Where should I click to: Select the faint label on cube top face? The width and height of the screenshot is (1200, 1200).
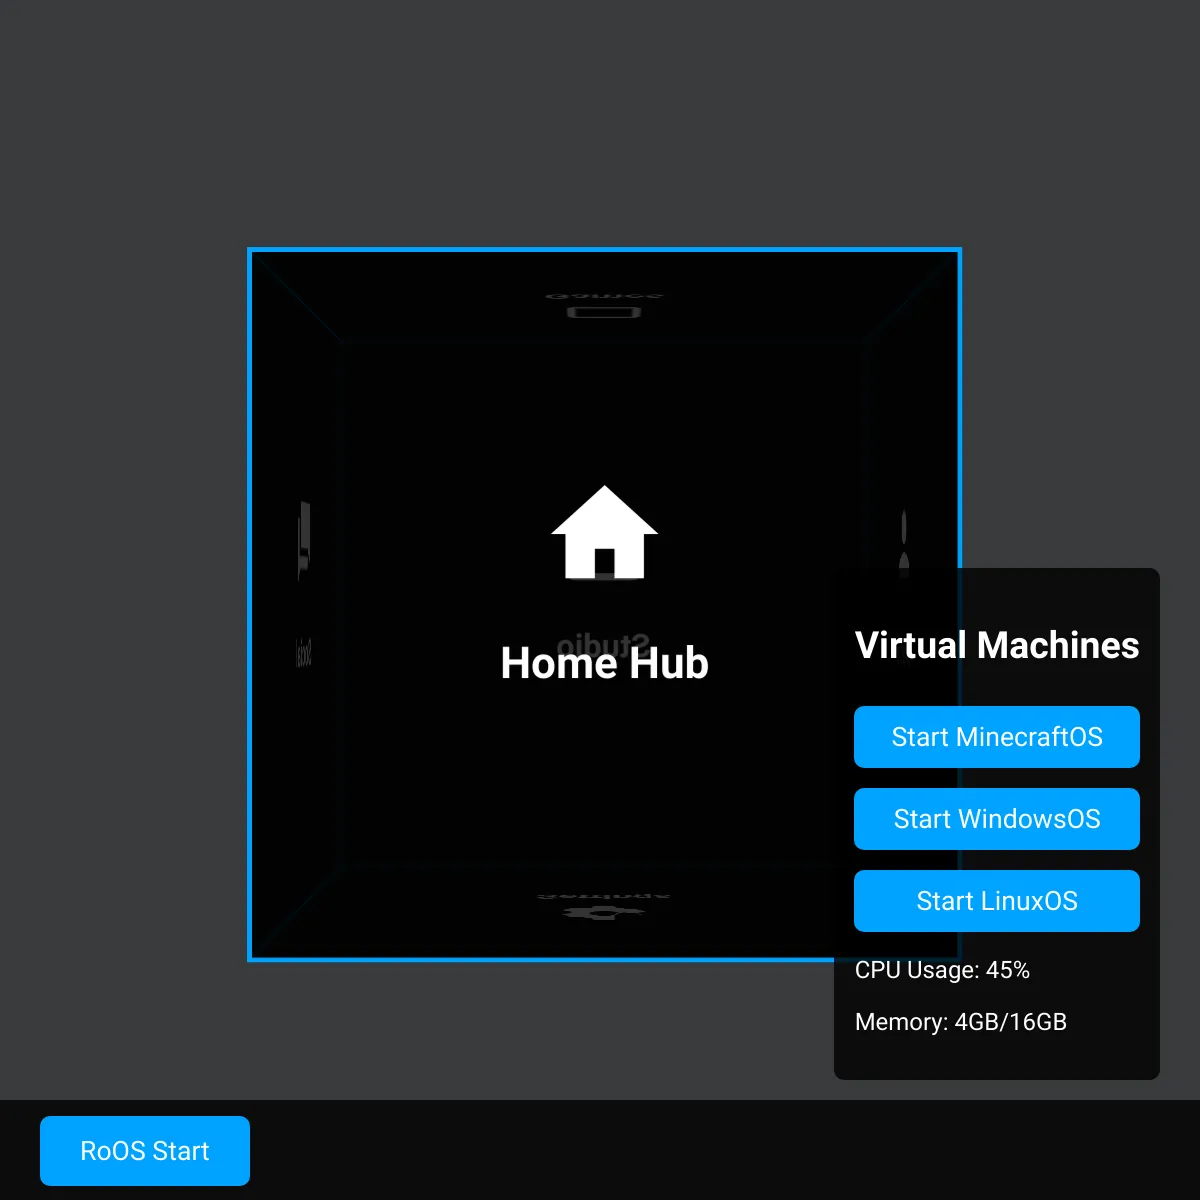point(604,296)
